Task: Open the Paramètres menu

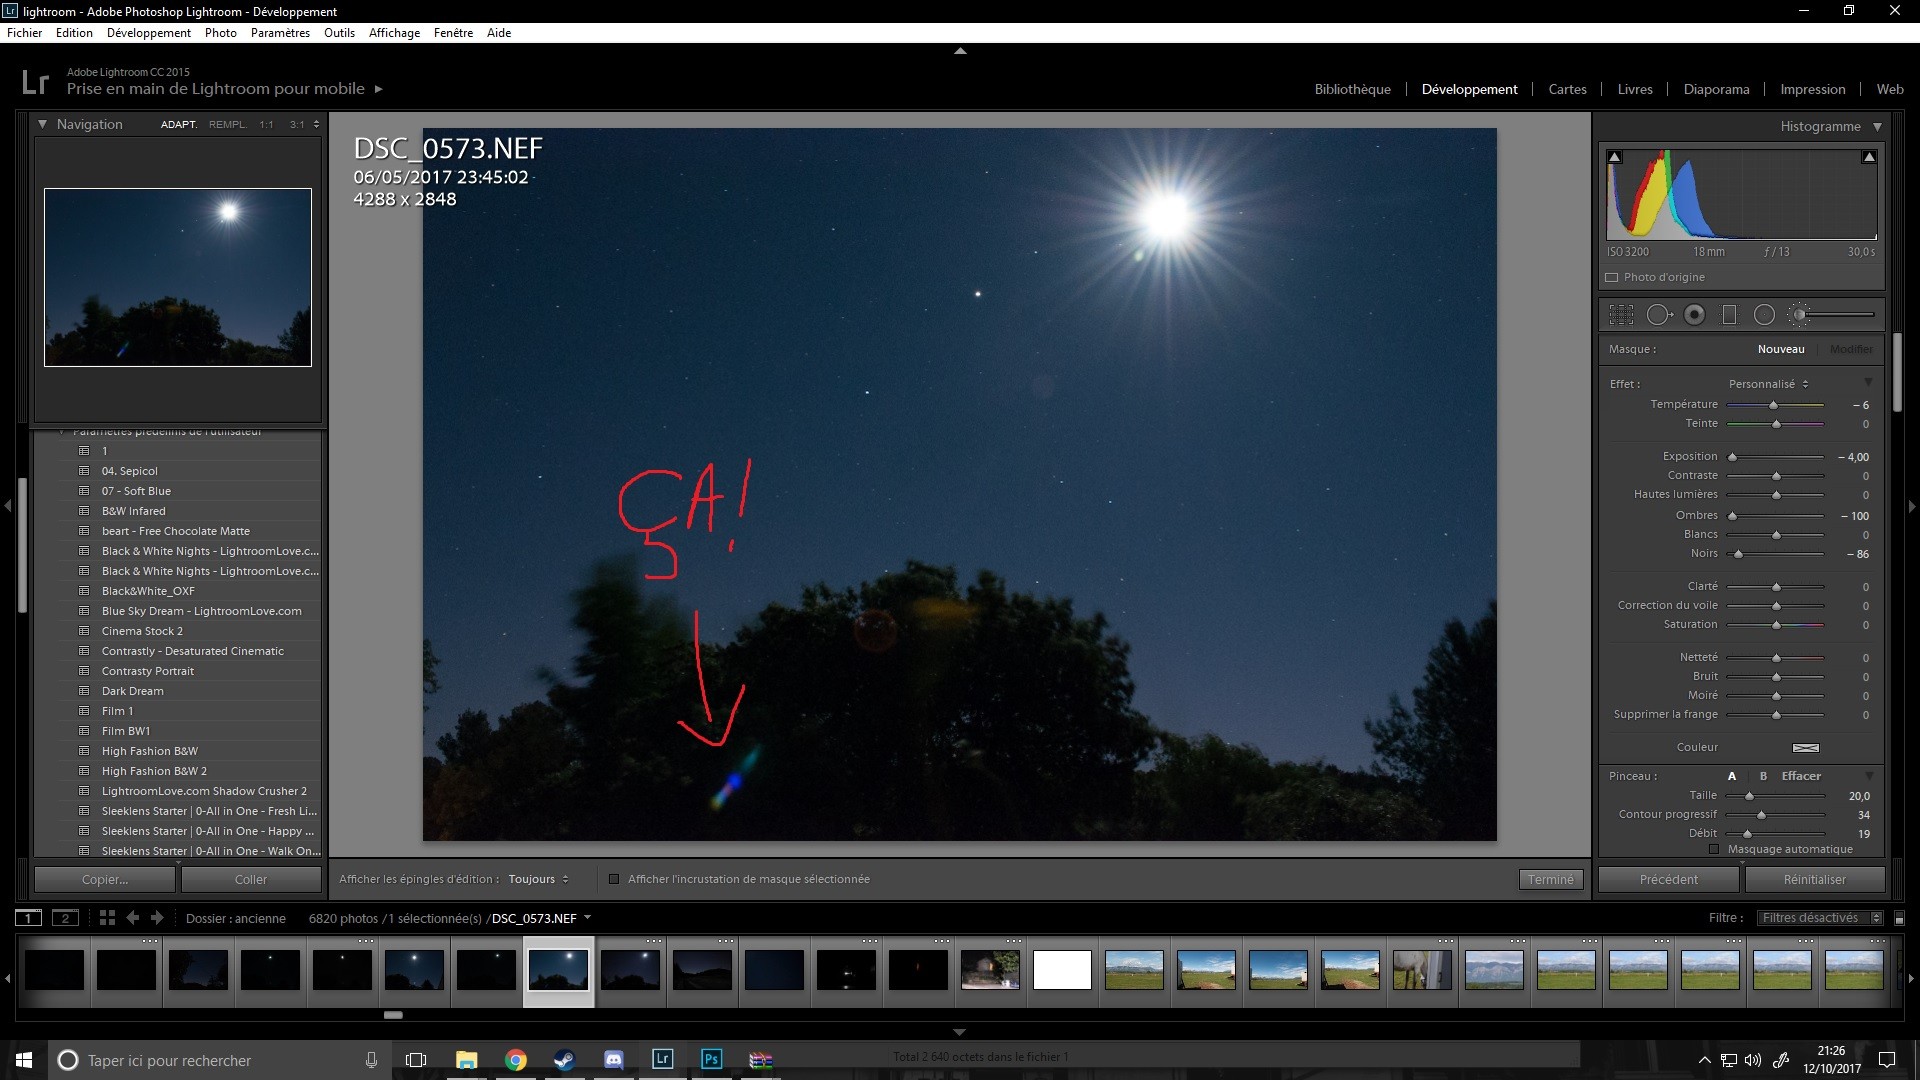Action: click(280, 33)
